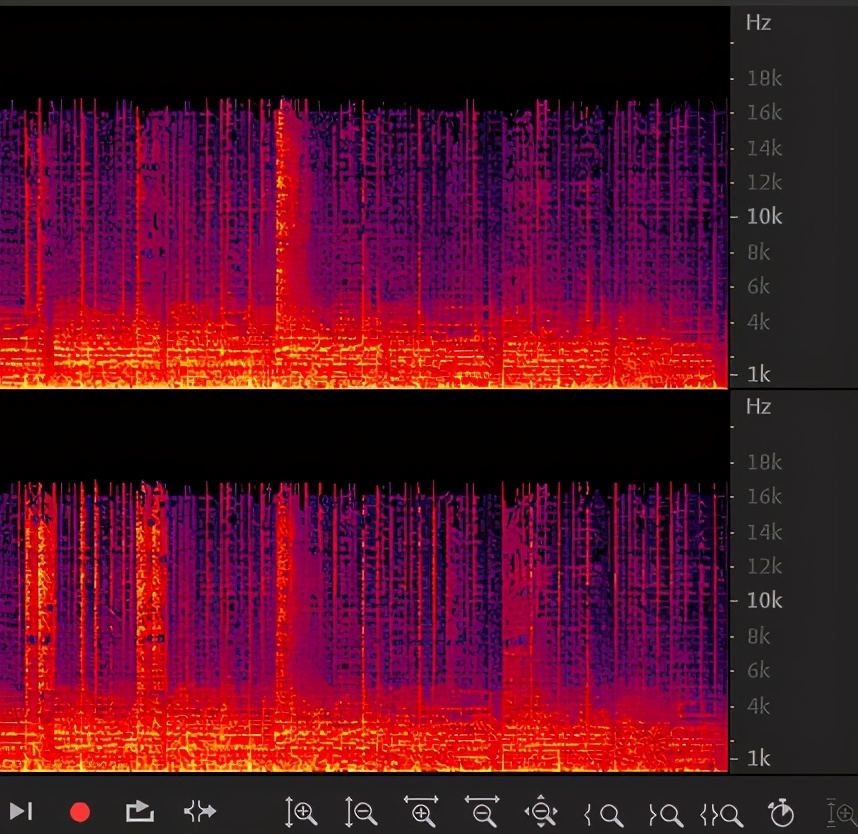Click Zoom Out Amplitude icon

click(360, 811)
